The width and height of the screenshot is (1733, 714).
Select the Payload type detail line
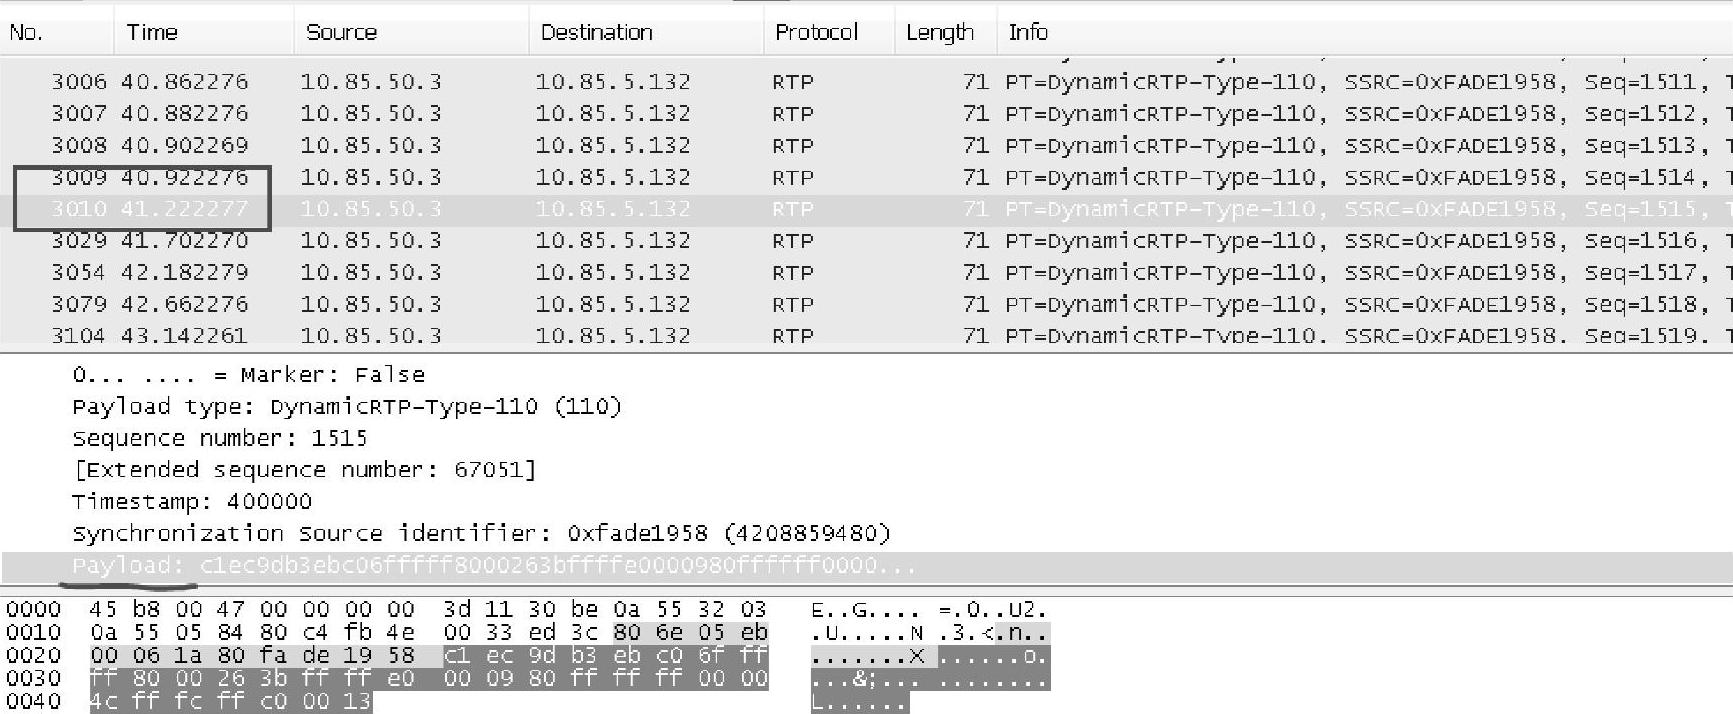click(347, 407)
